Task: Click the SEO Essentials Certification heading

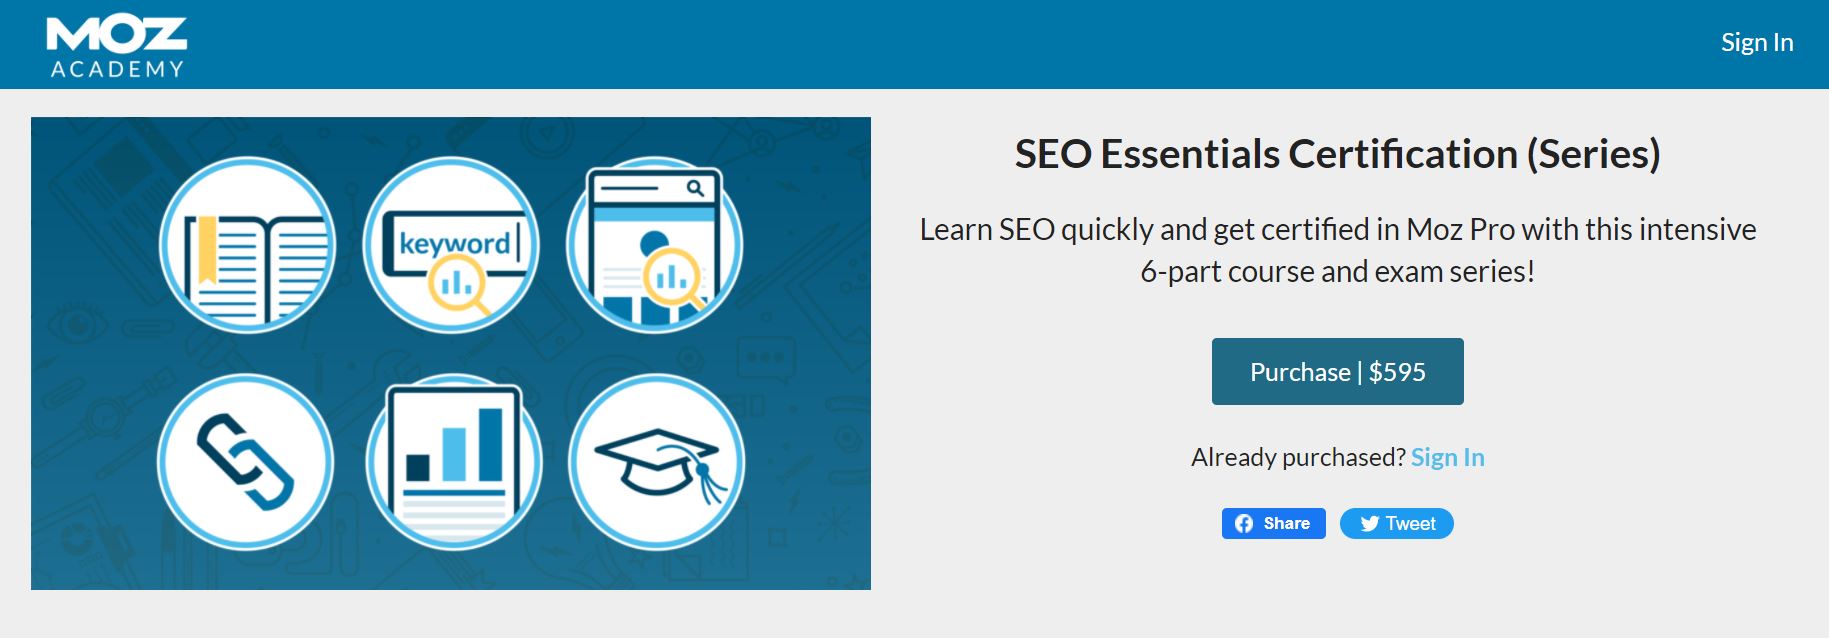Action: (1337, 154)
